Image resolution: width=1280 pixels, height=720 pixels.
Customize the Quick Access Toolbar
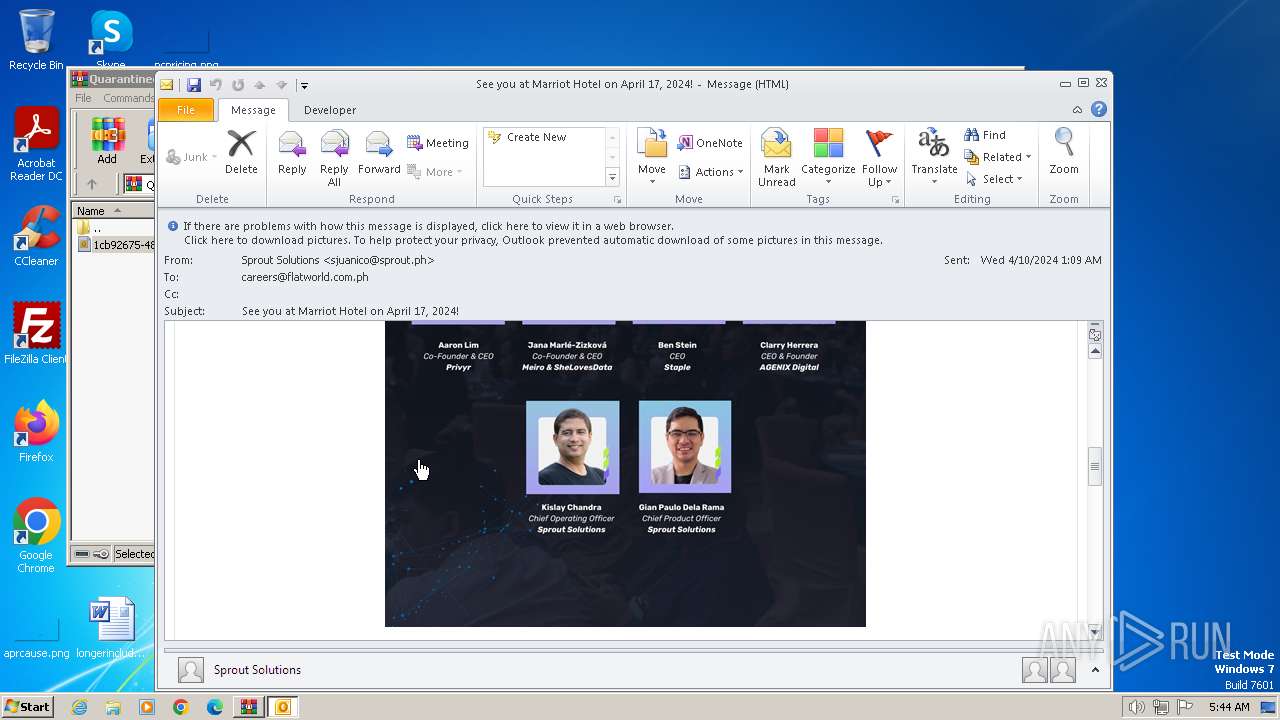304,85
